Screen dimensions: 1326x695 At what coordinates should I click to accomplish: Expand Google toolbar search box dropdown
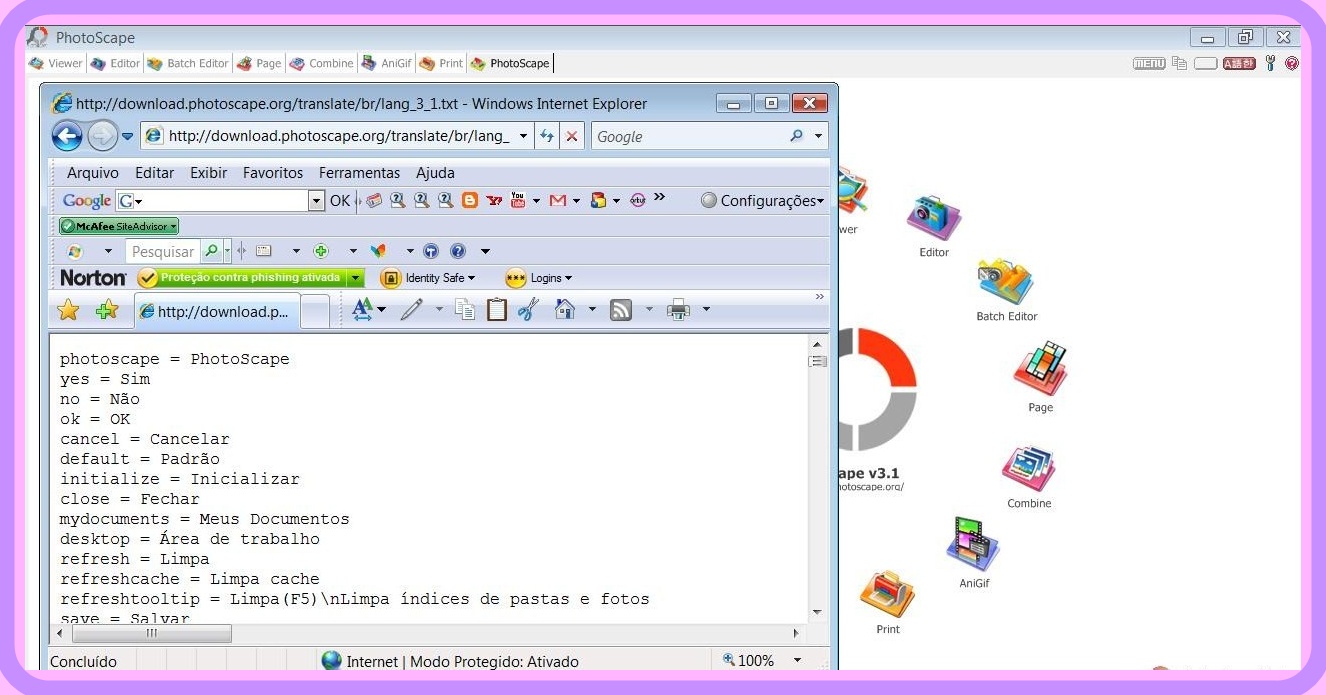(317, 200)
